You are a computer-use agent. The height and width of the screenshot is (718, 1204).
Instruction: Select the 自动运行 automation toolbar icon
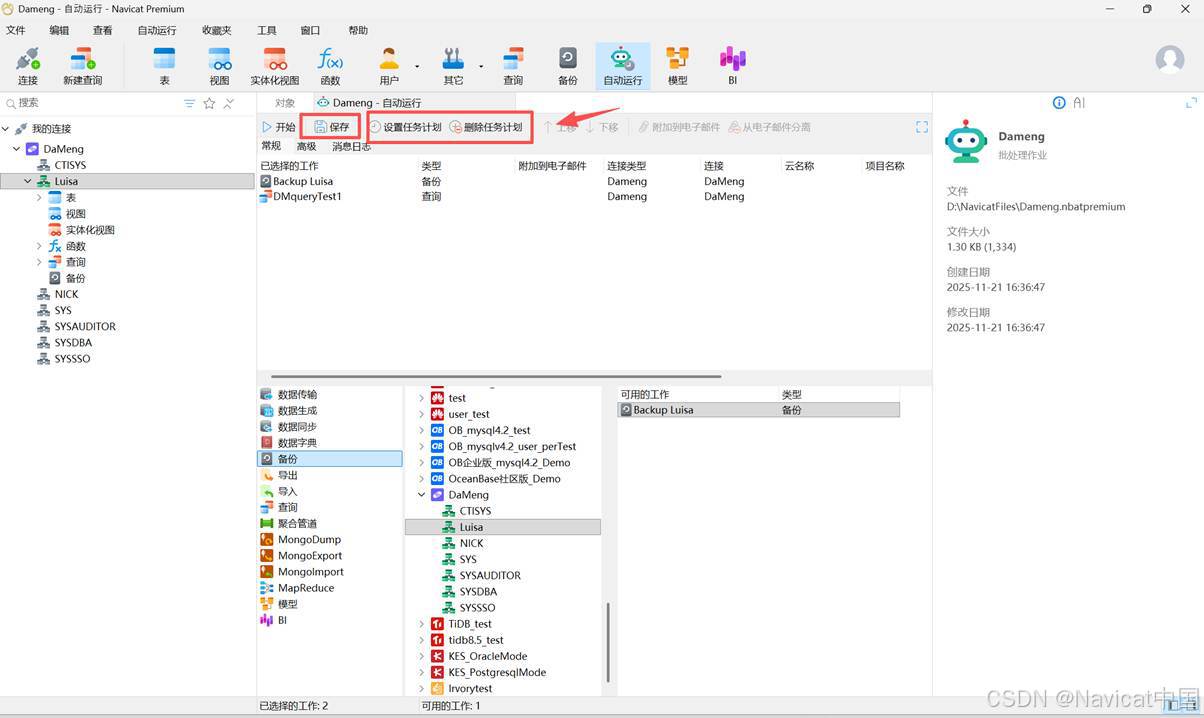point(623,66)
